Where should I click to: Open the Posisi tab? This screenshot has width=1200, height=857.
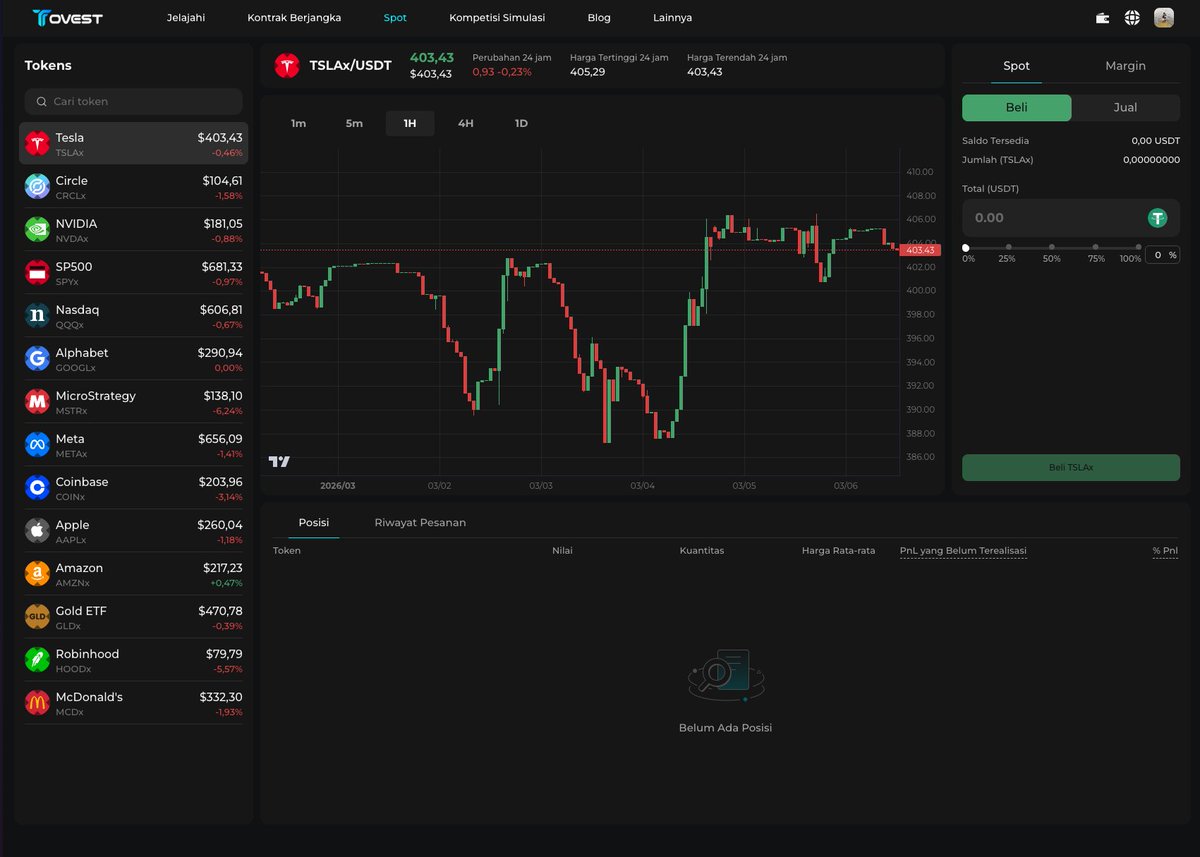pyautogui.click(x=314, y=523)
